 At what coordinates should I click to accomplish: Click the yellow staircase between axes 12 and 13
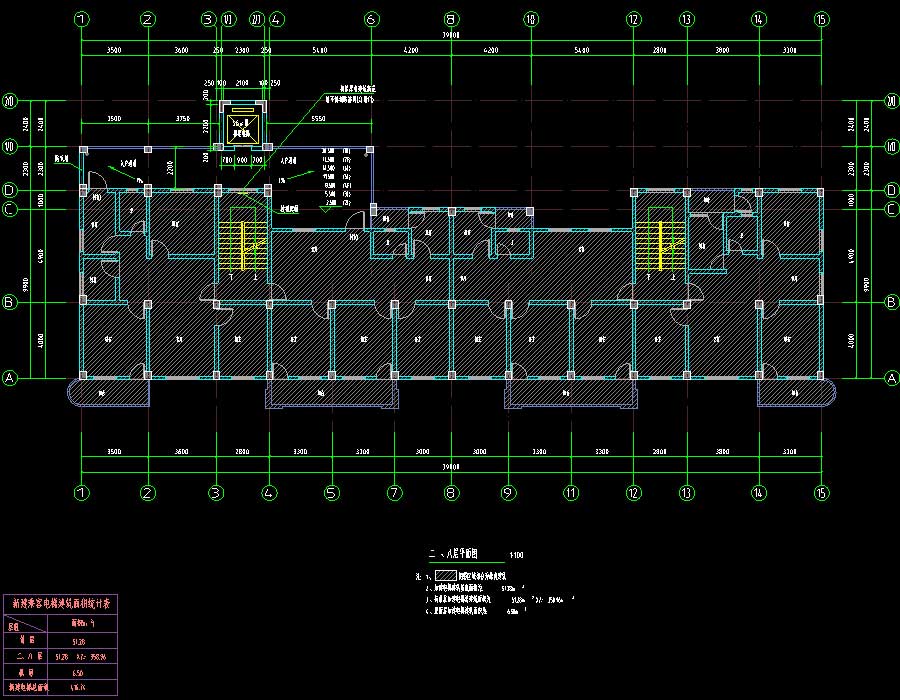click(x=661, y=246)
